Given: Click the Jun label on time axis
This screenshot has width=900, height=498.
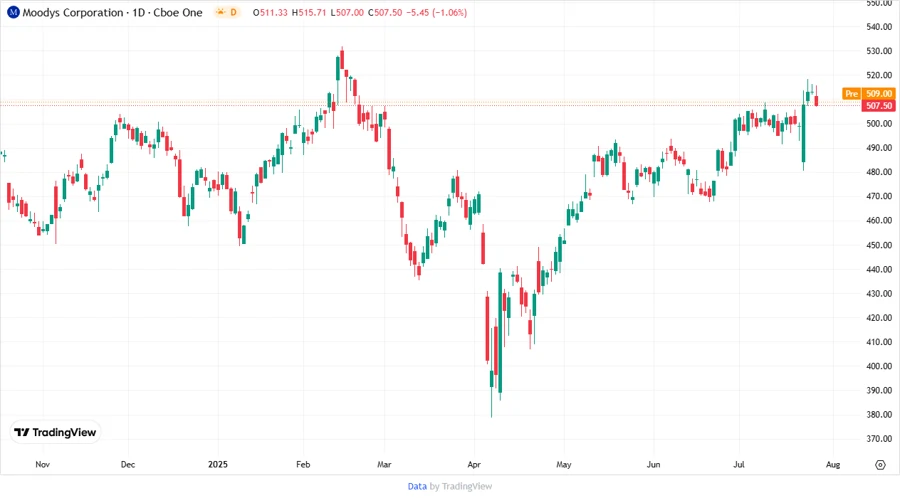Looking at the screenshot, I should [653, 464].
